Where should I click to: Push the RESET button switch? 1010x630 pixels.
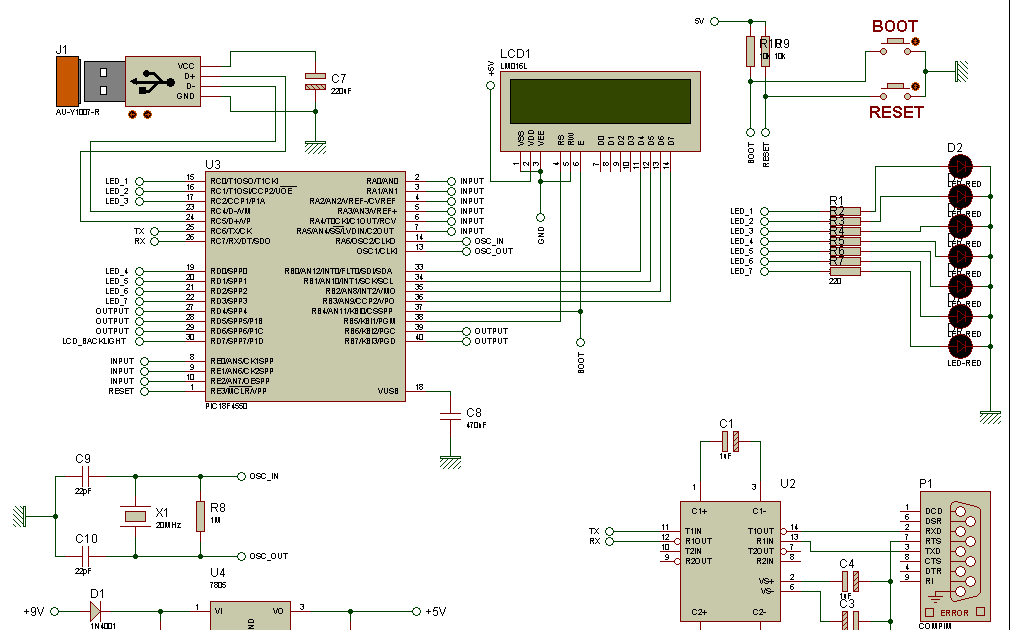pos(895,90)
